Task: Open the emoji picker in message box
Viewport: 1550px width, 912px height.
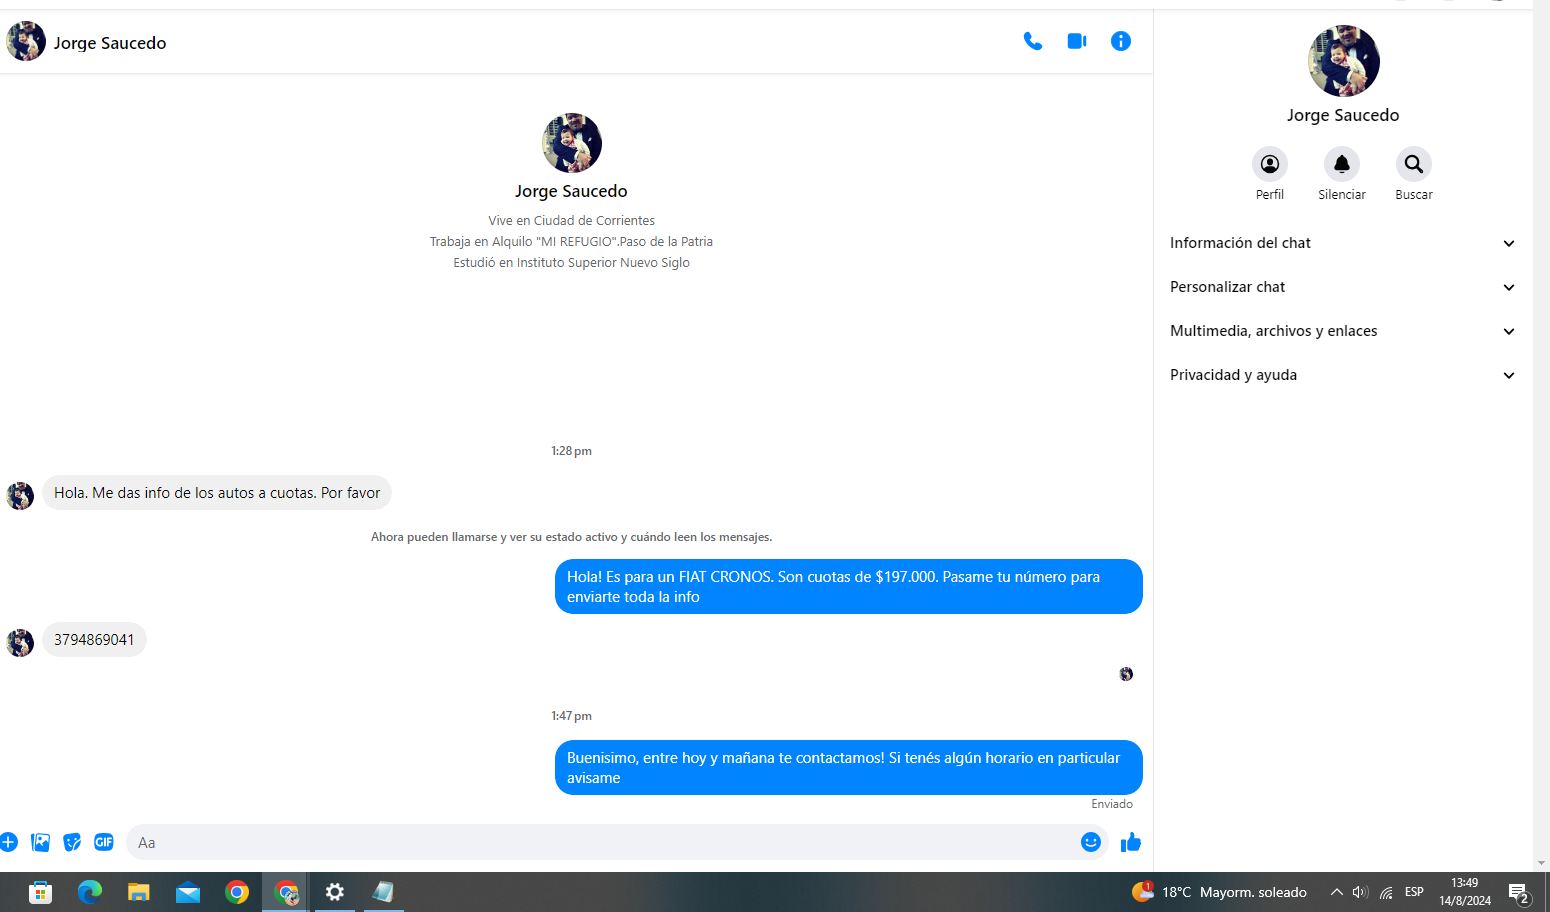Action: [x=1090, y=842]
